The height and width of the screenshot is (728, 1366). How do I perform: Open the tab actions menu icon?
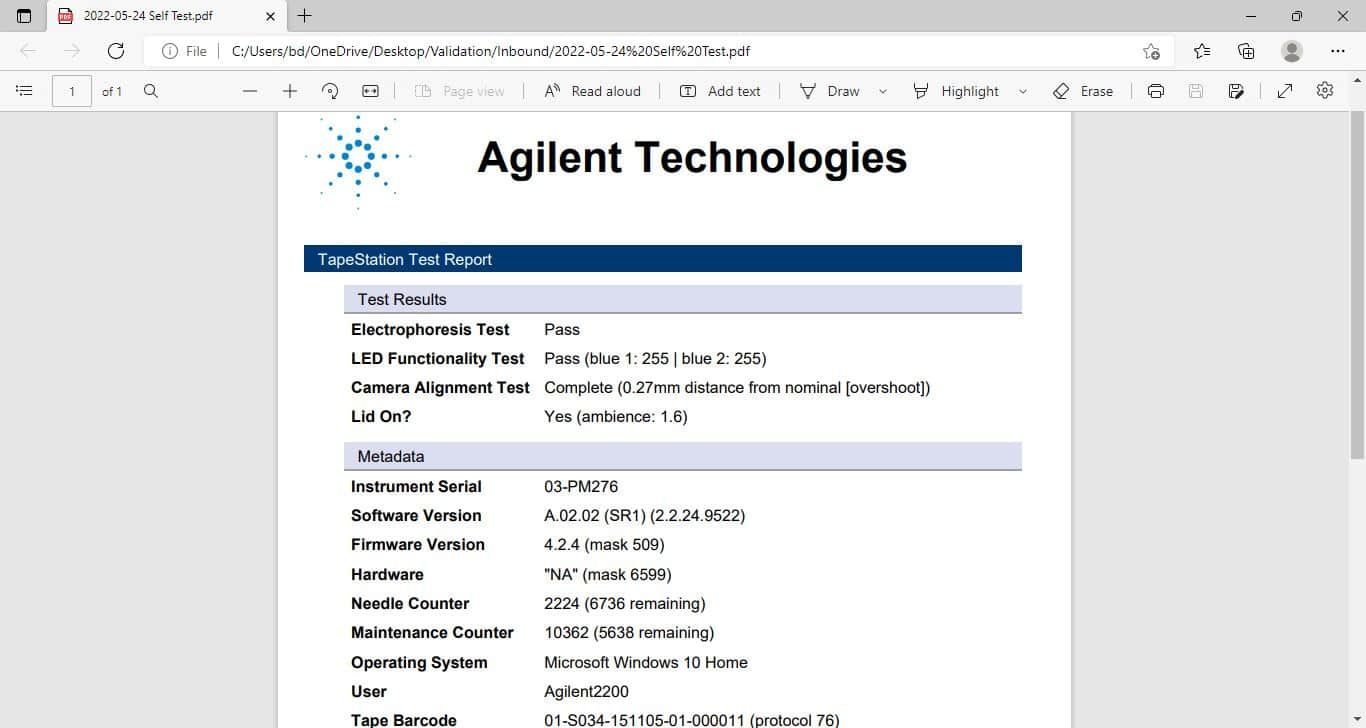24,16
